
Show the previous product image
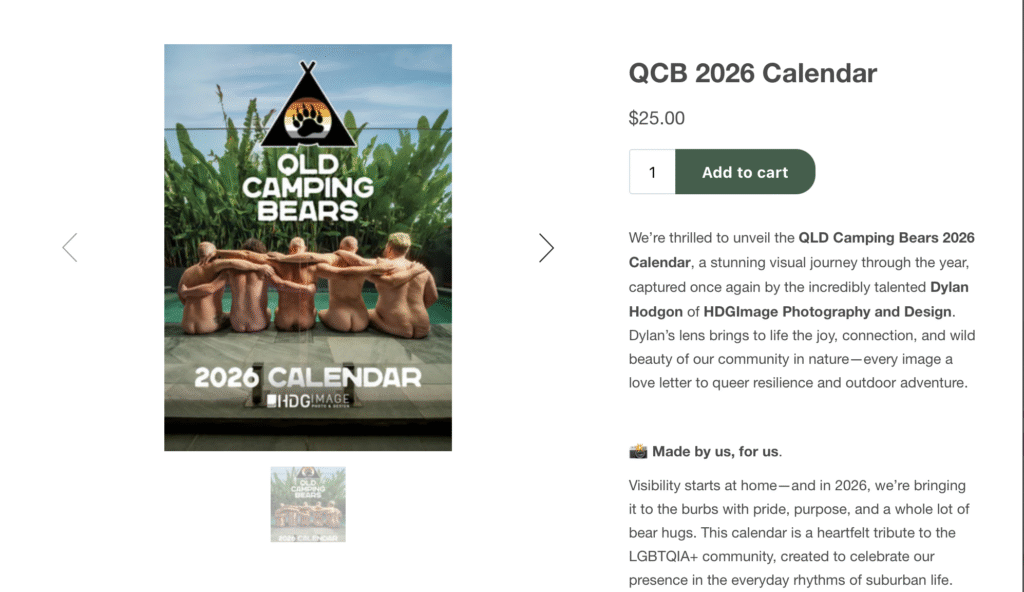69,248
